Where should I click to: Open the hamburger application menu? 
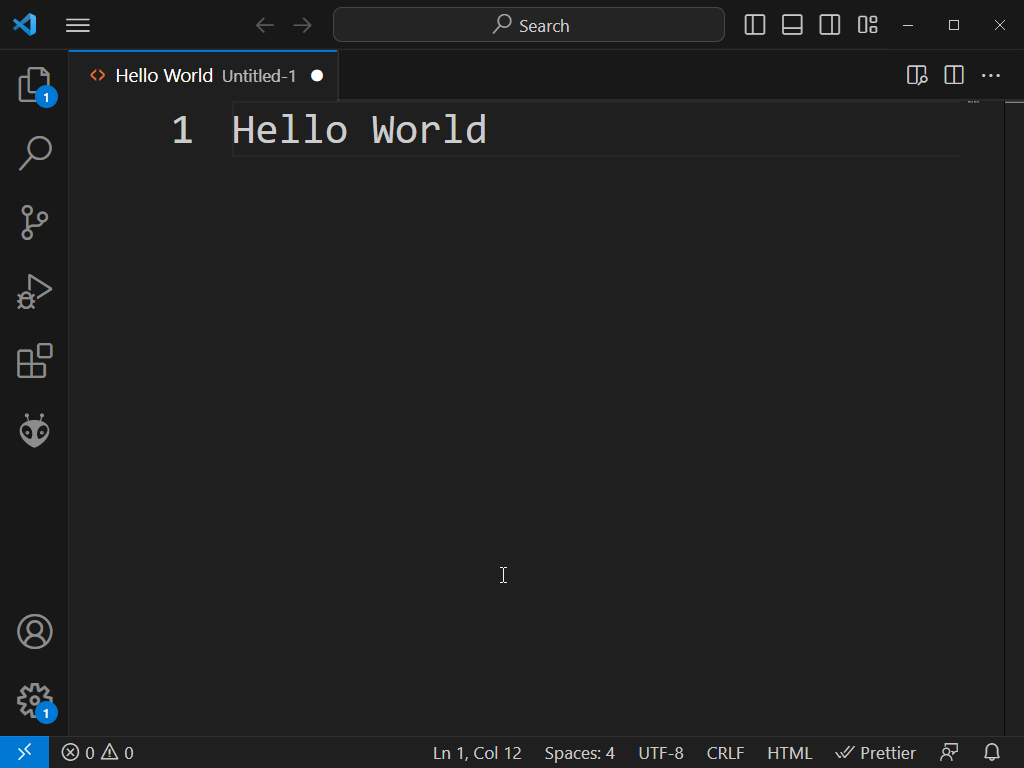(x=78, y=25)
